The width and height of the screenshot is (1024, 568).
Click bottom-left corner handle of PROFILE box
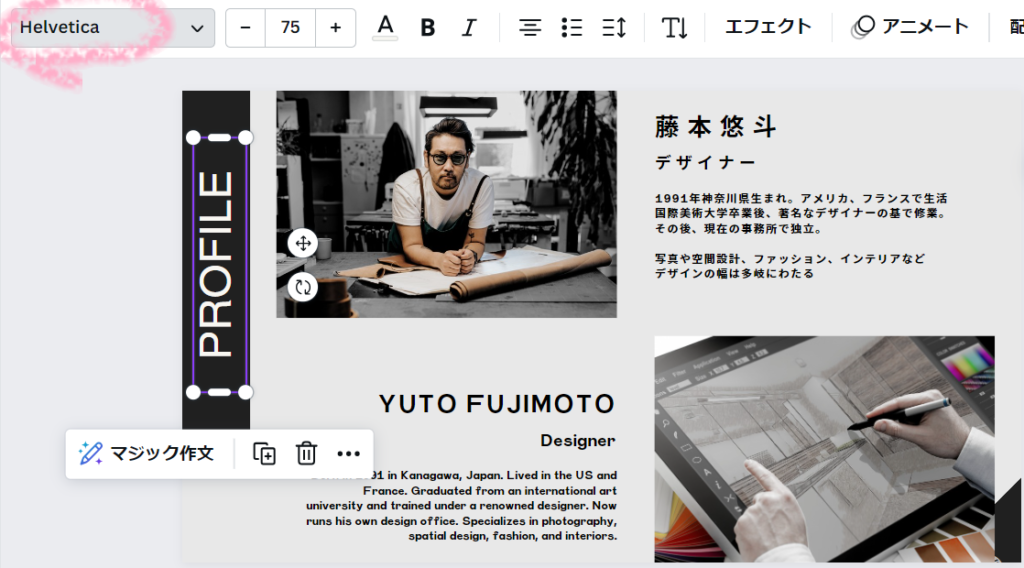point(193,392)
